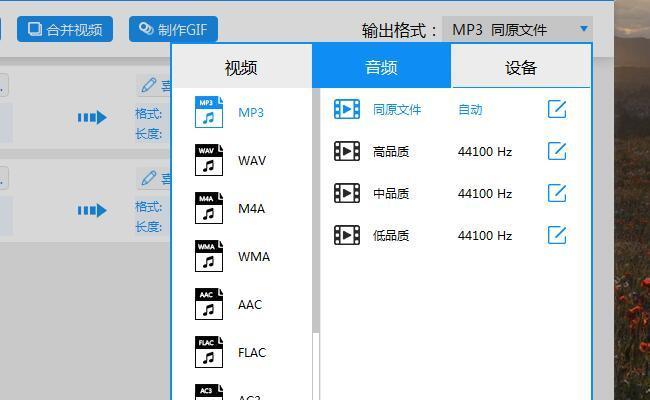Choose the AAC text label

click(250, 305)
